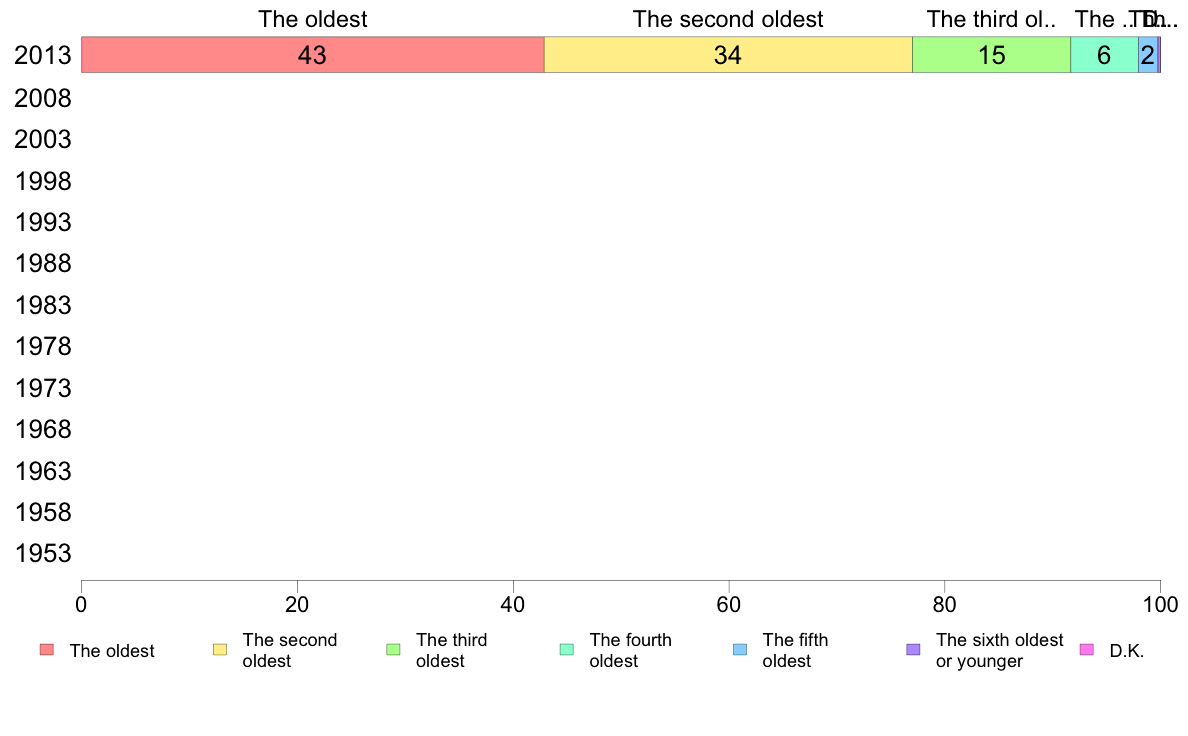Screen dimensions: 1188x736
Task: Select the green bar segment showing 15
Action: click(991, 55)
